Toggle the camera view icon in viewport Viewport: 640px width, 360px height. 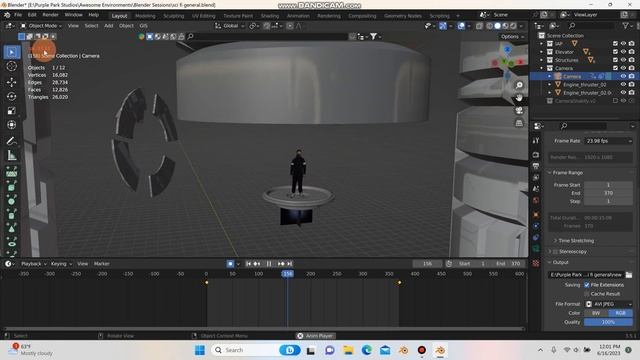click(x=519, y=110)
